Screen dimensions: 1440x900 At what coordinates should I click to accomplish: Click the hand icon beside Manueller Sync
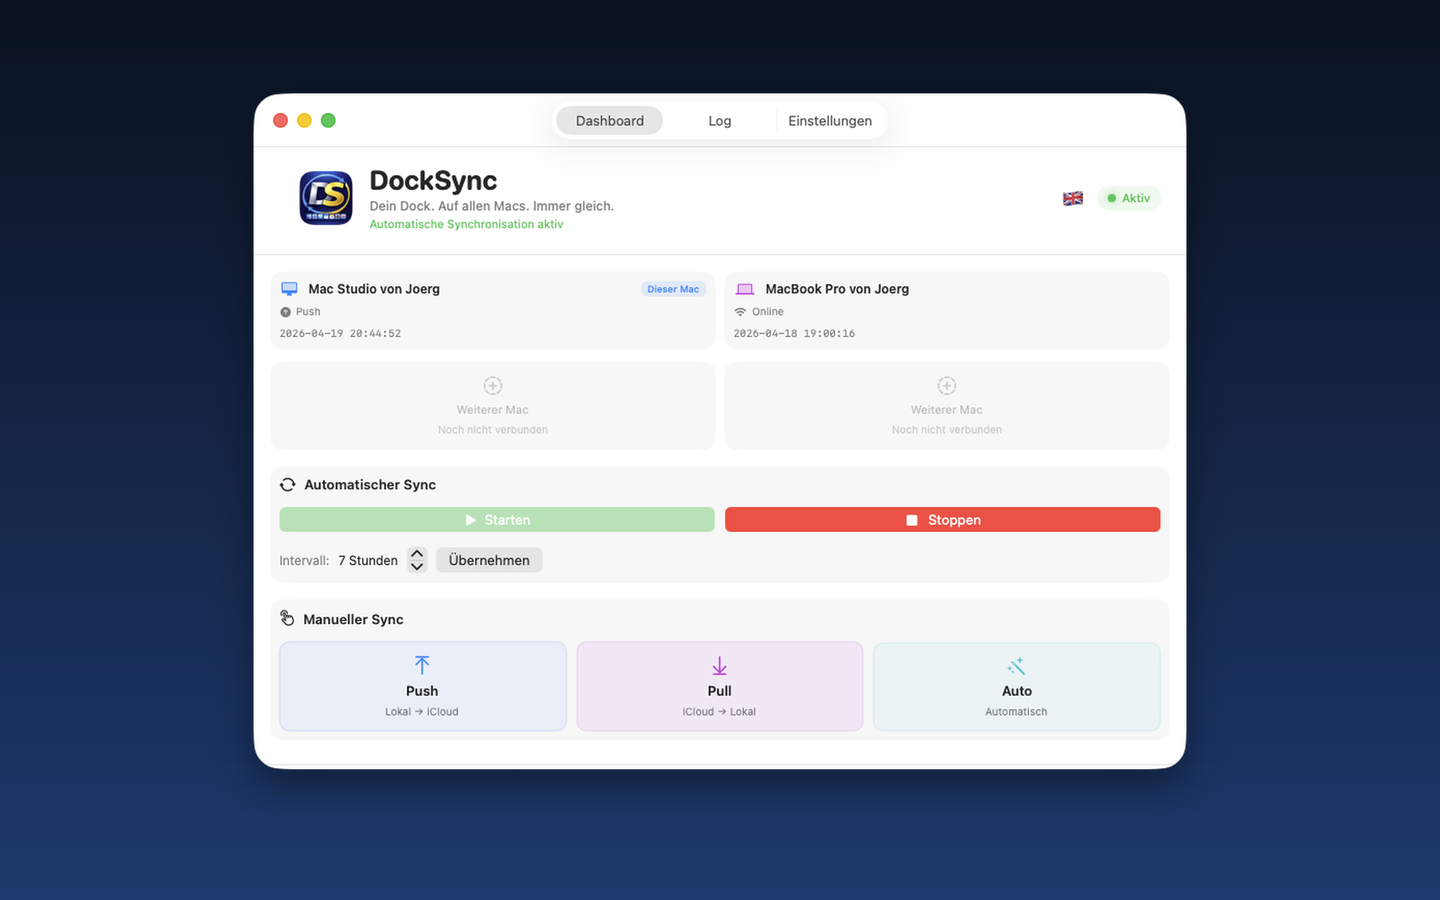click(x=287, y=619)
